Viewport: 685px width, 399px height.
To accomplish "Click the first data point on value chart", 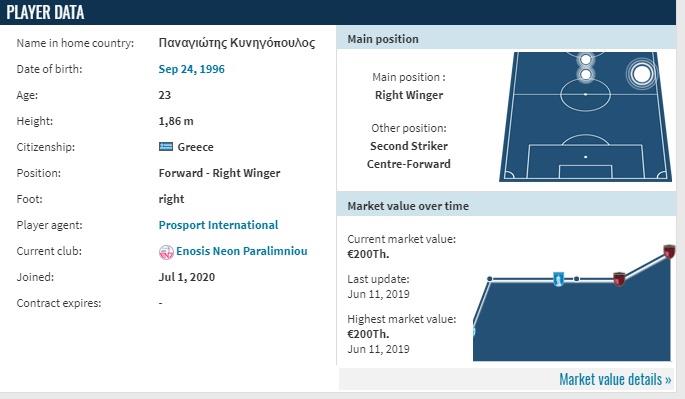I will point(490,279).
